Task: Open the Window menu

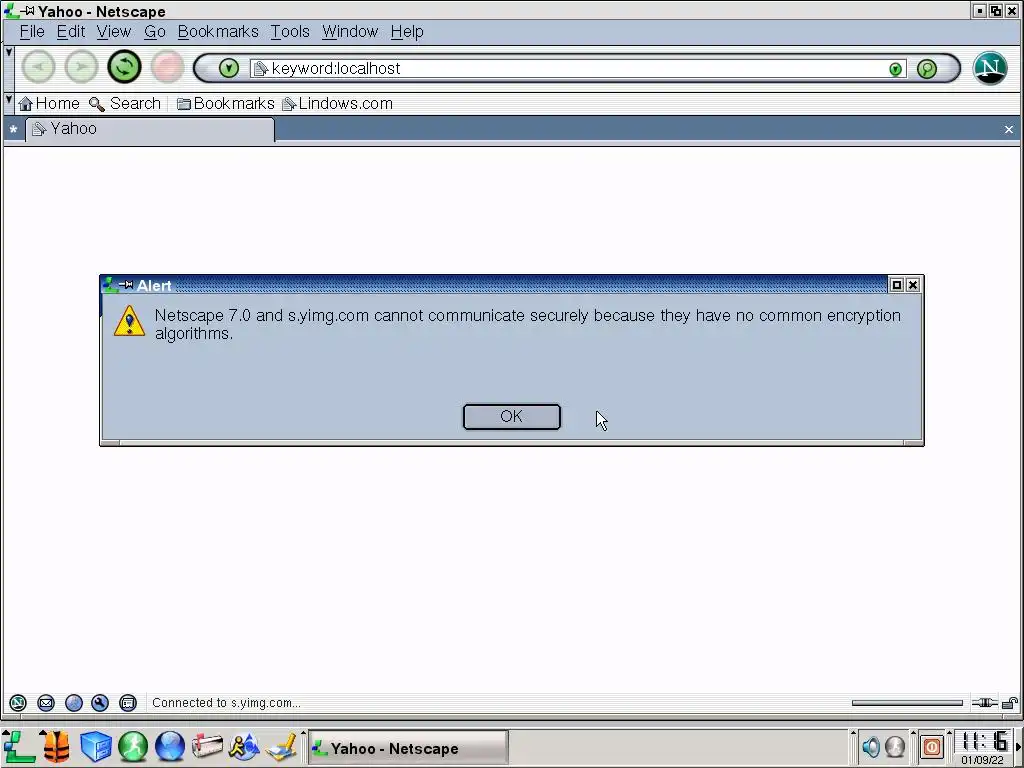Action: pyautogui.click(x=350, y=31)
